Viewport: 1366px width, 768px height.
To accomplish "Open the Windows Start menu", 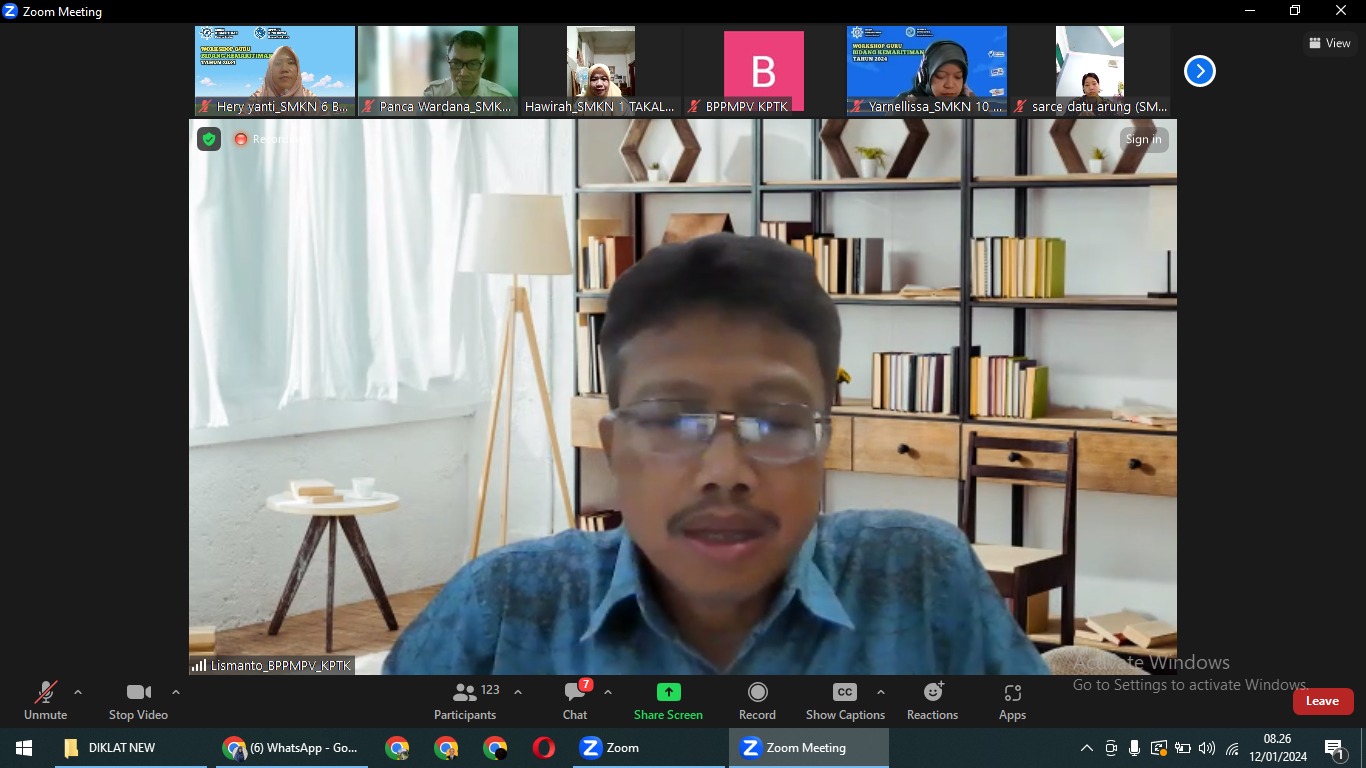I will [24, 748].
